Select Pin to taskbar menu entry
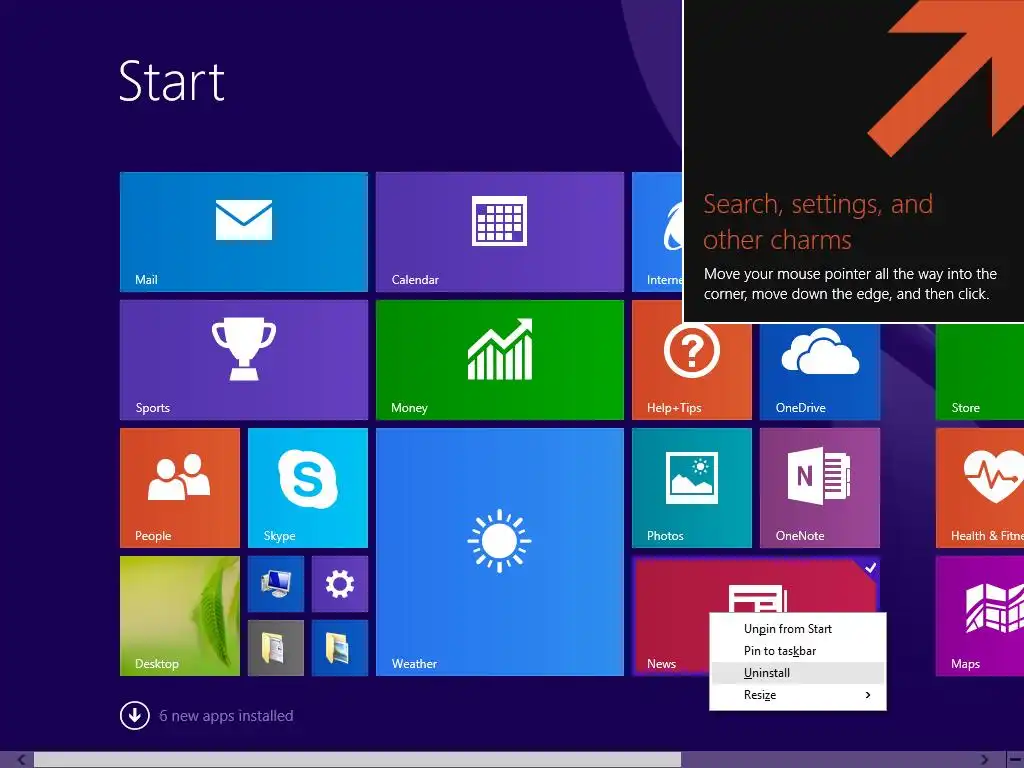 (797, 651)
